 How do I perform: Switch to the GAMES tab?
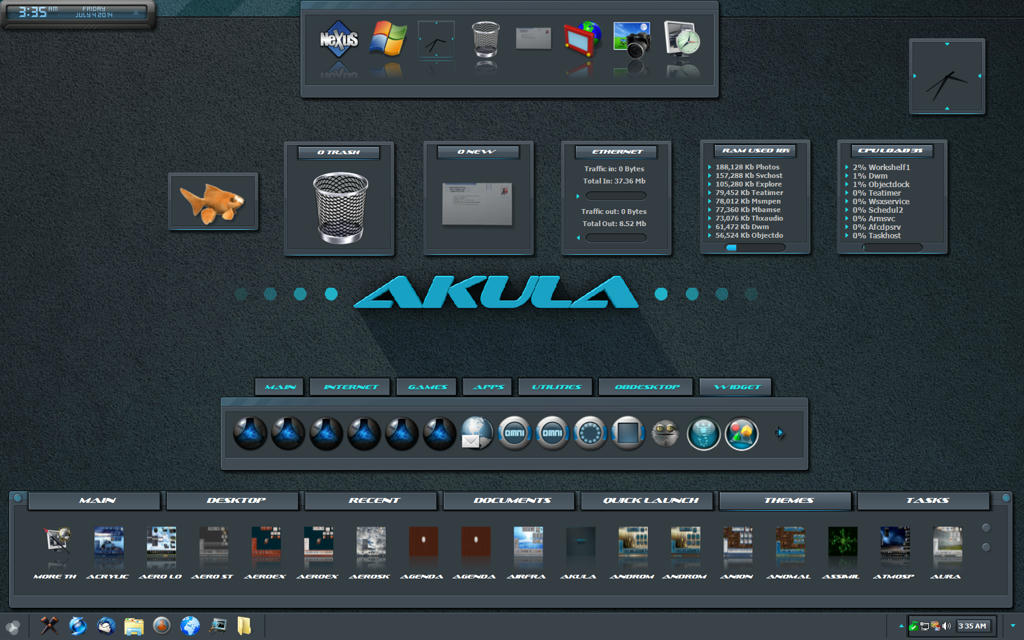coord(427,387)
